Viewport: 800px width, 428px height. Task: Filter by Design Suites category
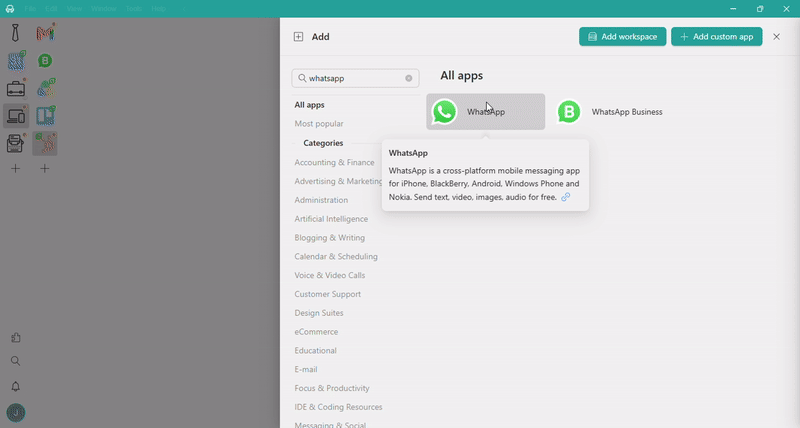click(x=319, y=313)
